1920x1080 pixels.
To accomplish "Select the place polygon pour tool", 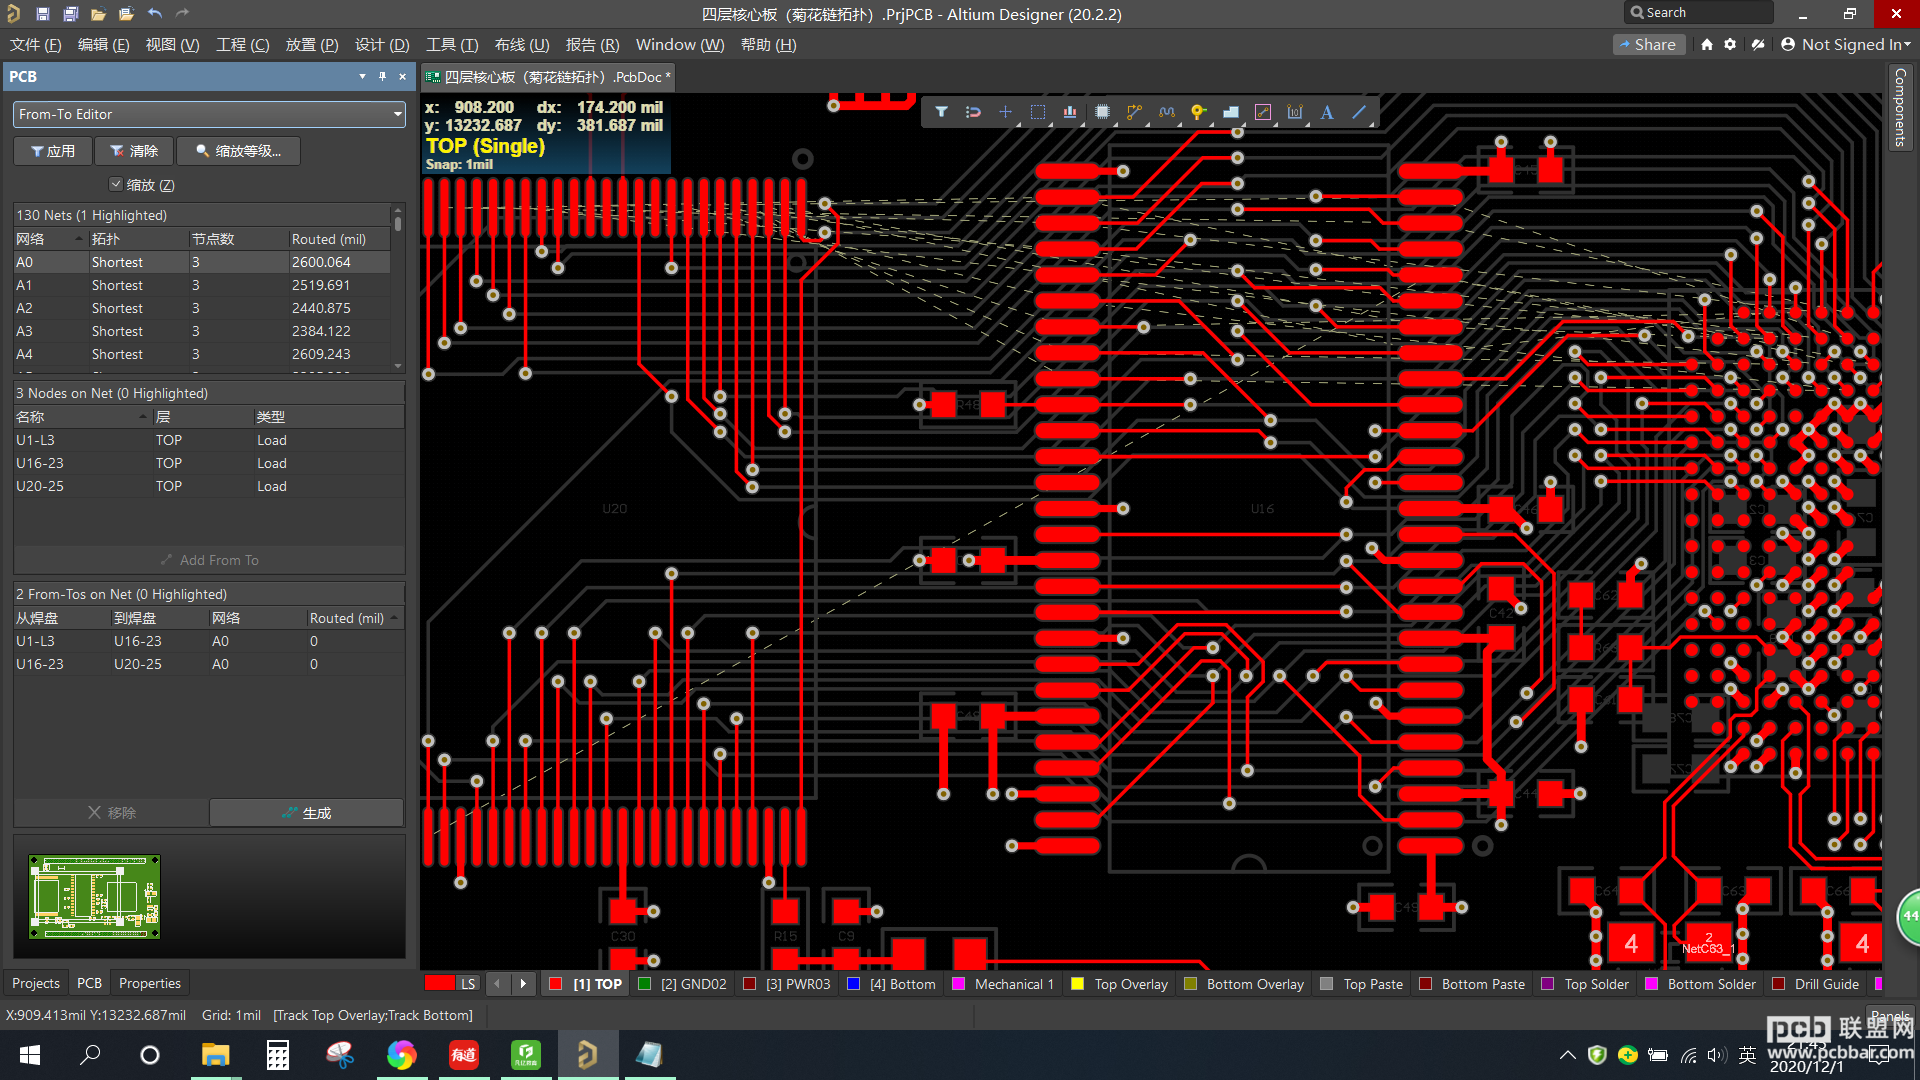I will tap(1231, 112).
